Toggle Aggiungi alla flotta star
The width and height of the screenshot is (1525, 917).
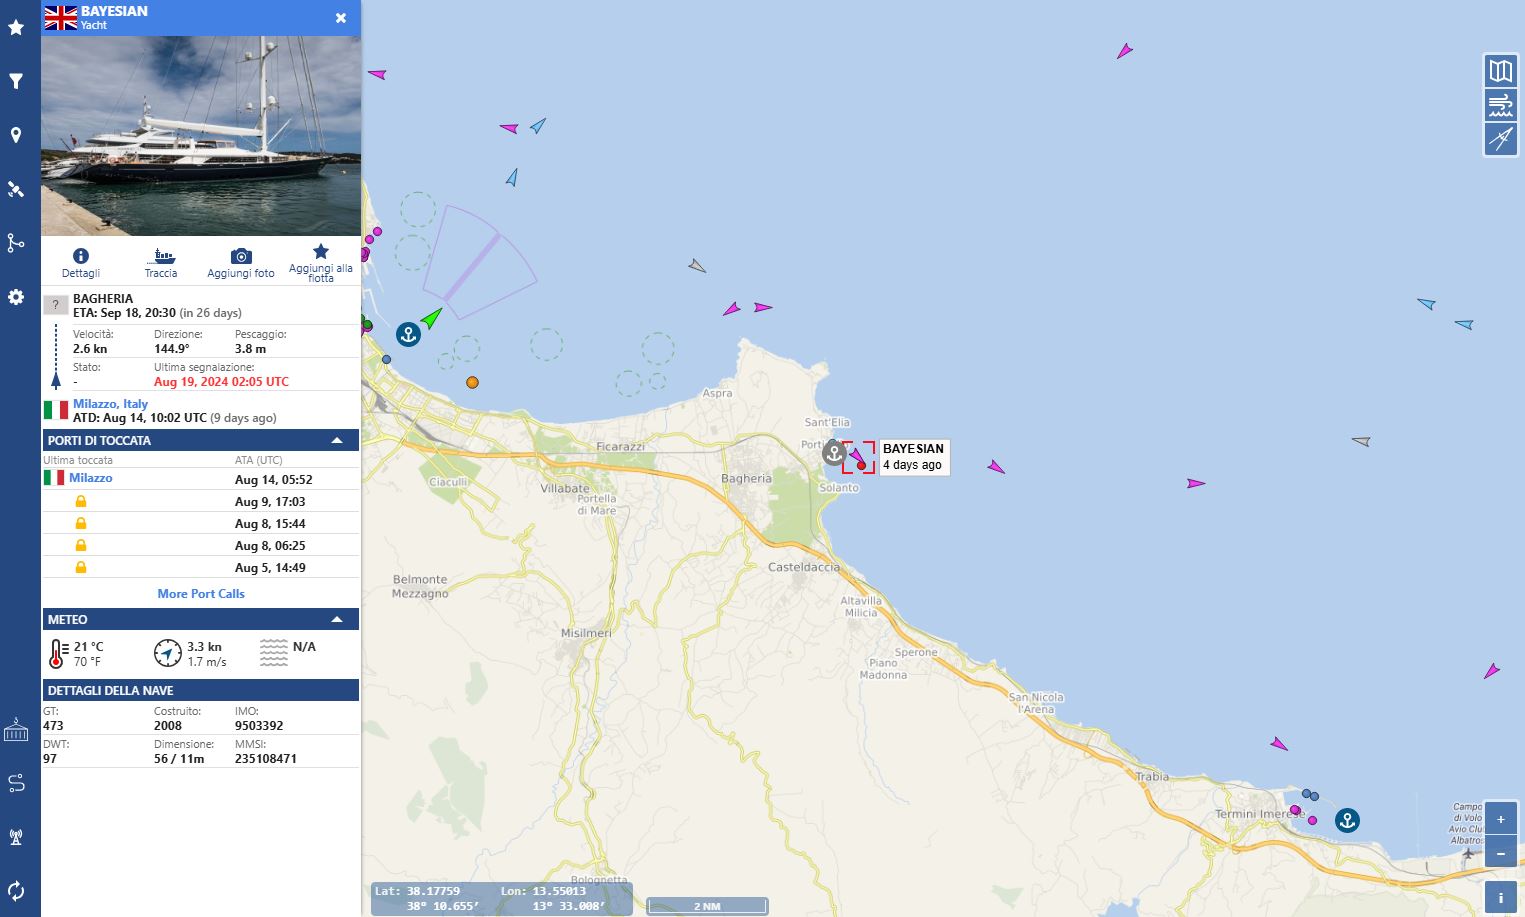pyautogui.click(x=320, y=252)
